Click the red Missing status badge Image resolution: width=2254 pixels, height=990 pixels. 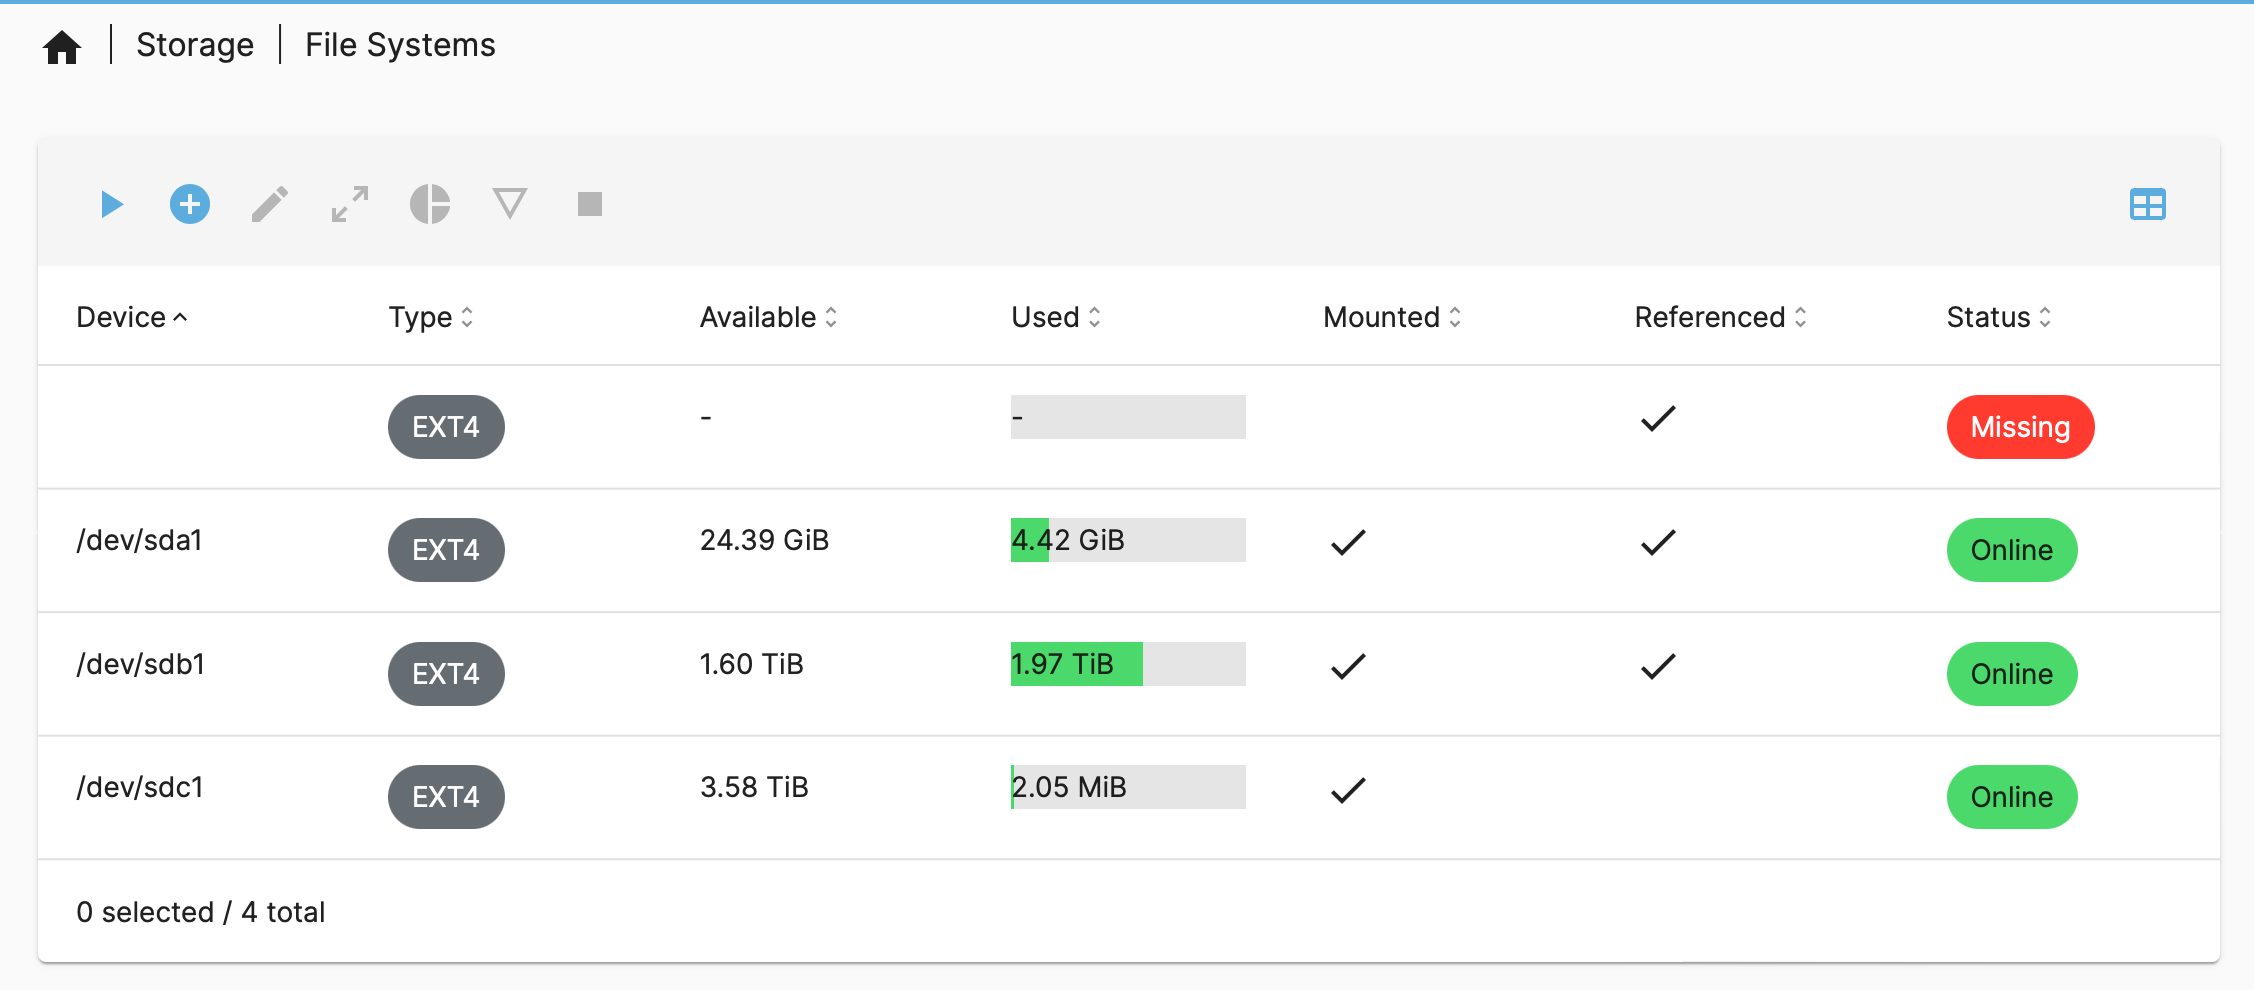point(2020,427)
